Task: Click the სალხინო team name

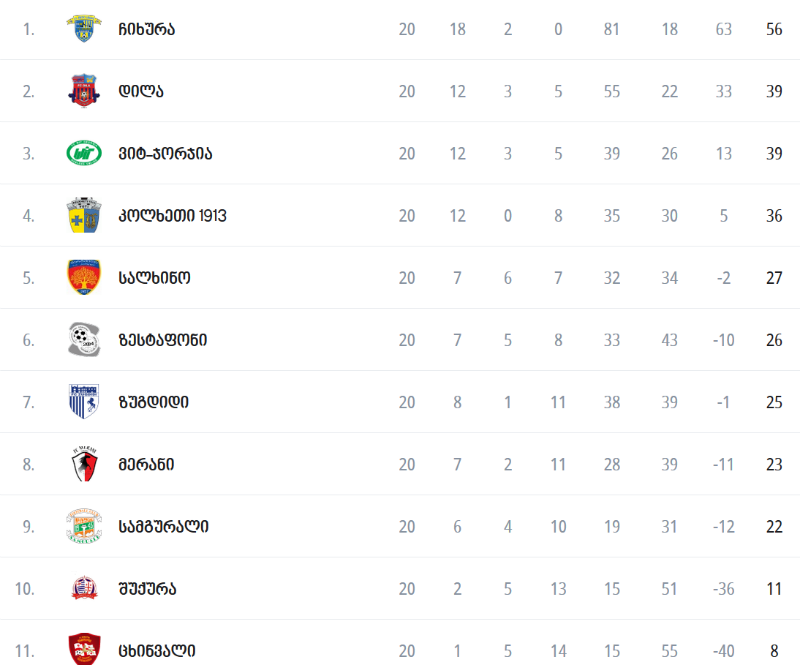Action: coord(154,278)
